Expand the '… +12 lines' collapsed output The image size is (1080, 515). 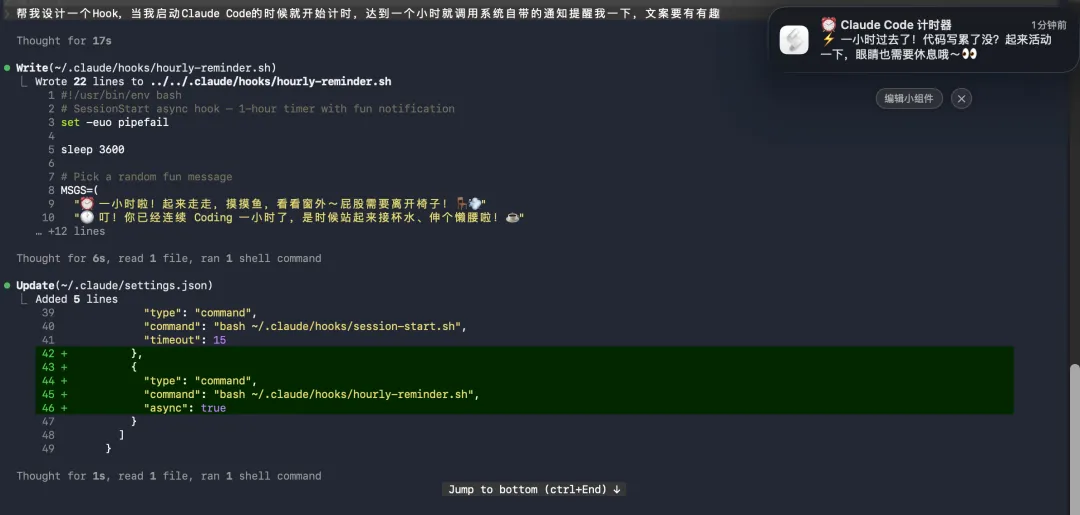70,231
